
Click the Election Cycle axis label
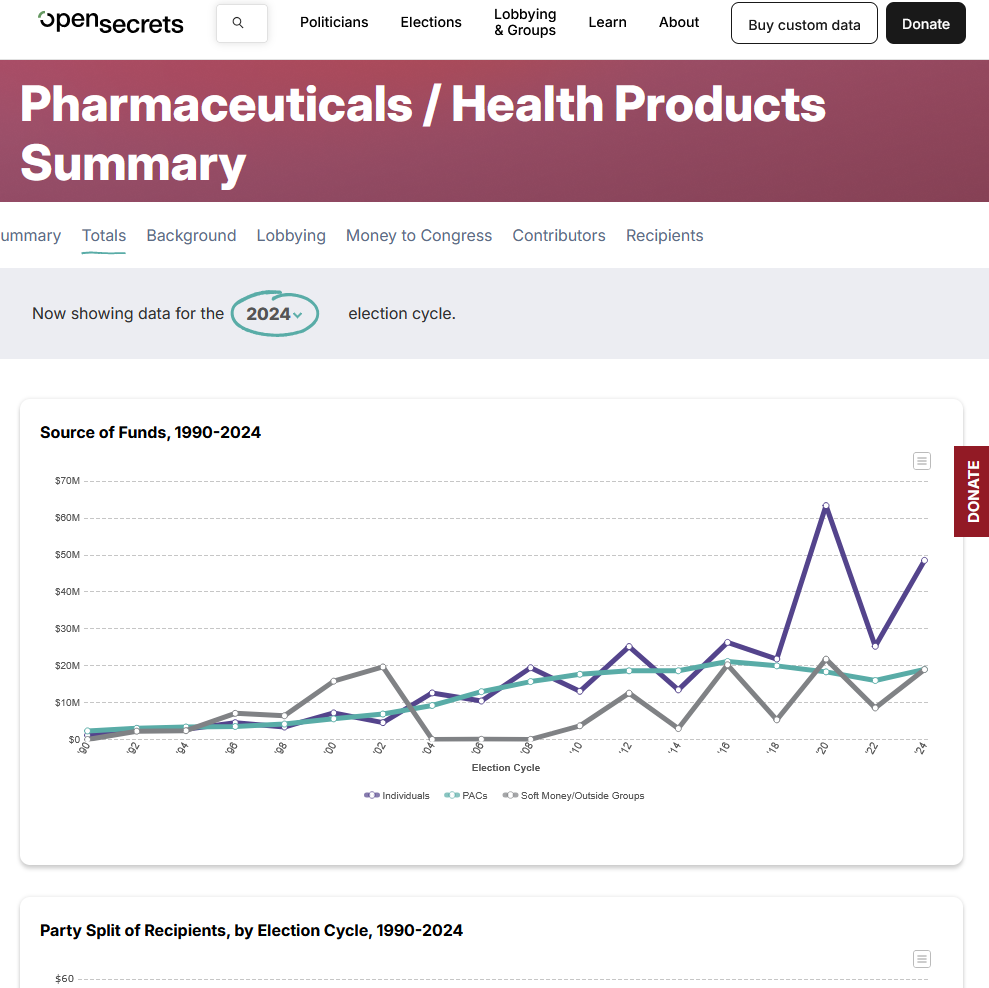coord(506,768)
